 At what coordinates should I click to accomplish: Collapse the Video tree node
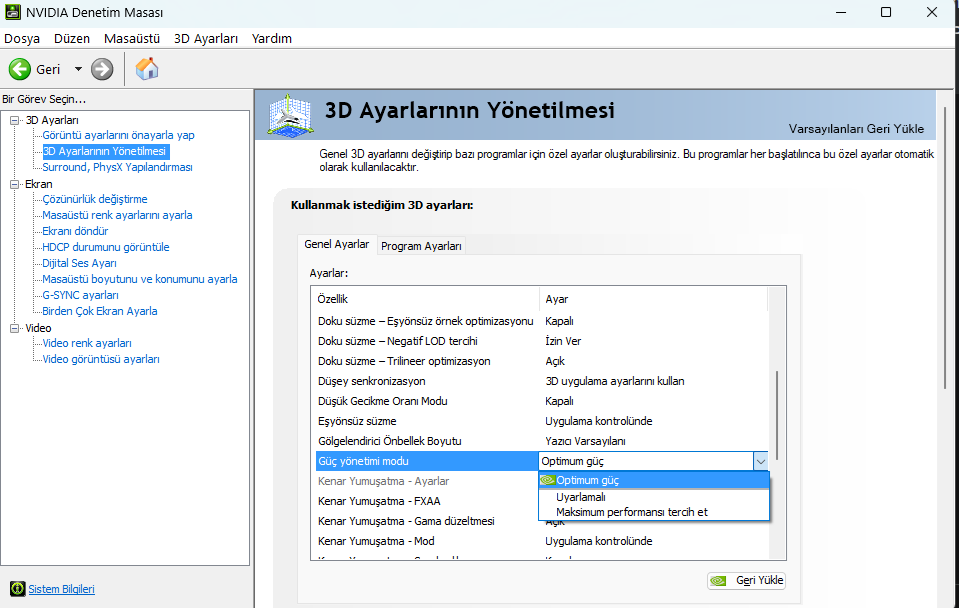pos(15,328)
